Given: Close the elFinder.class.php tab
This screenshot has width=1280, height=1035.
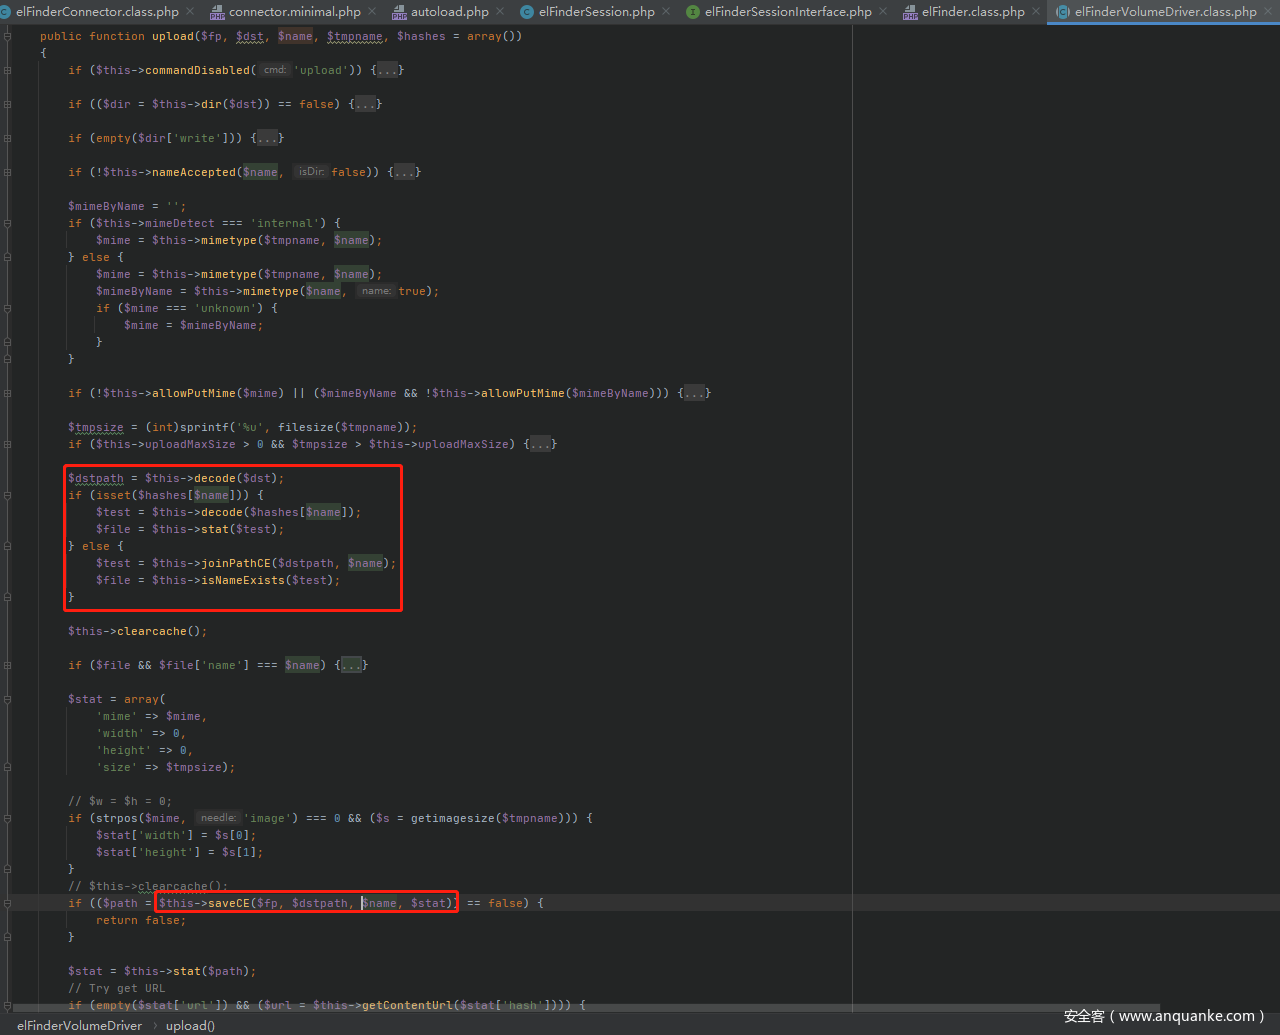Looking at the screenshot, I should [1037, 12].
